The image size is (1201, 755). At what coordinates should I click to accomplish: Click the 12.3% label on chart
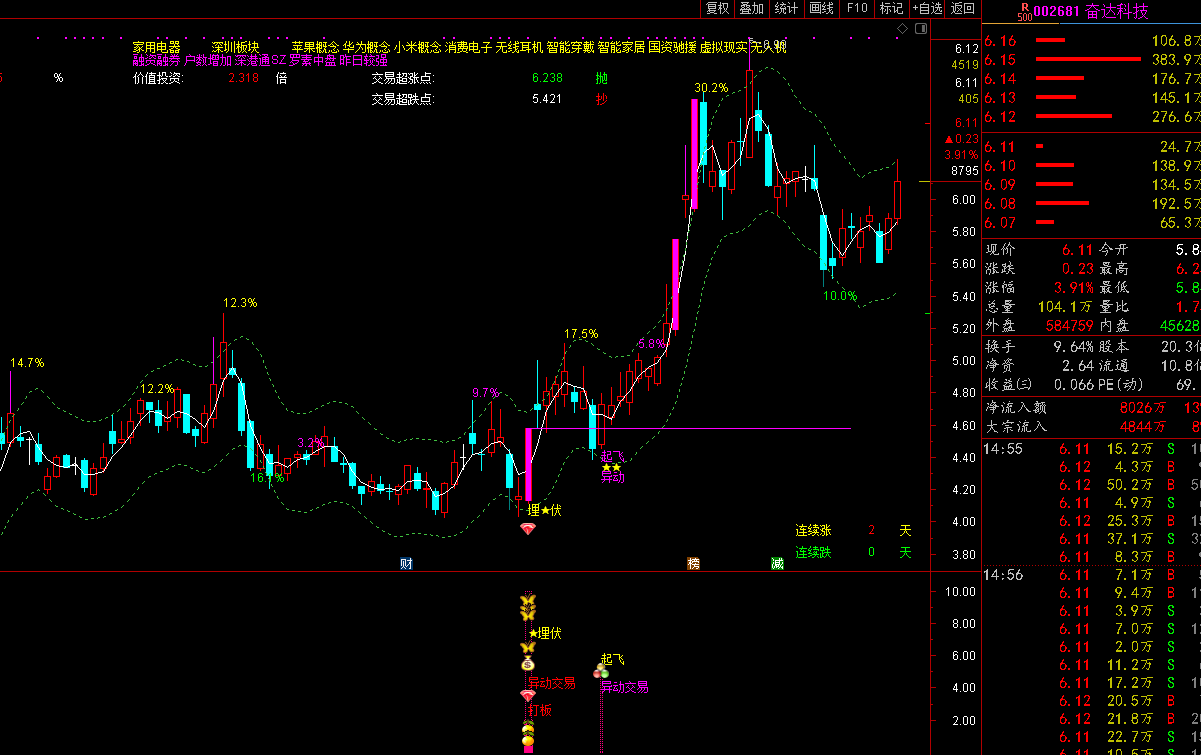pos(240,302)
